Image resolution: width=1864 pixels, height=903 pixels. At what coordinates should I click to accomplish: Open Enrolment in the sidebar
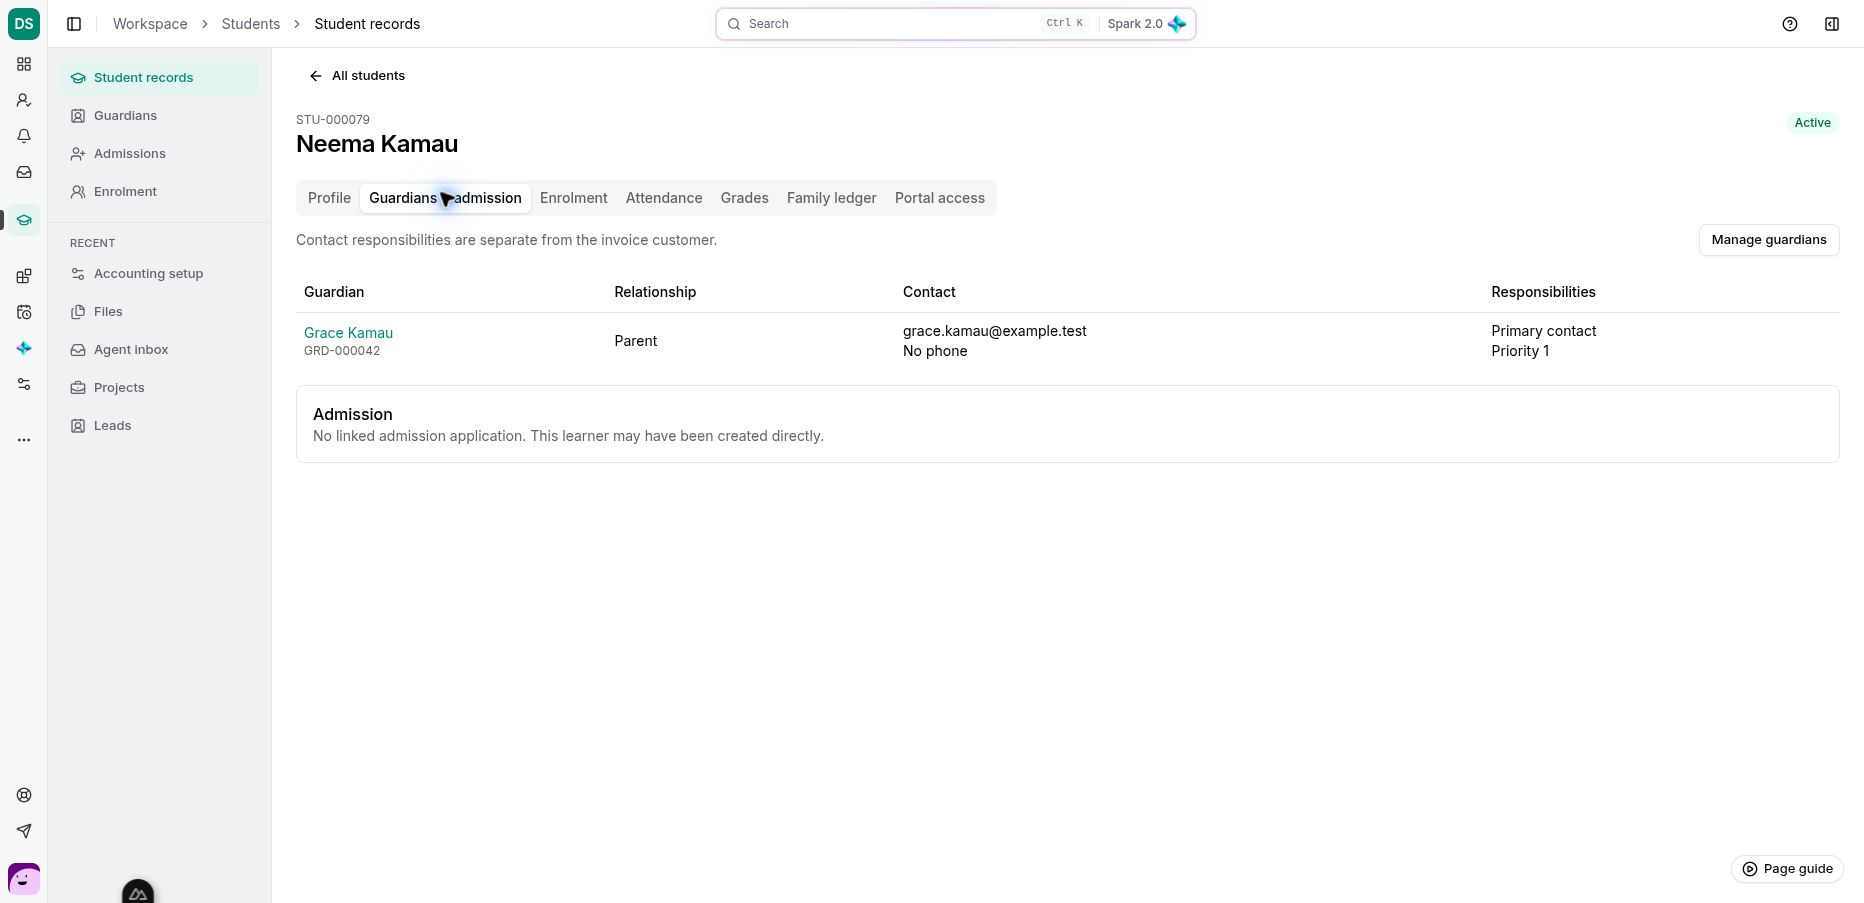(159, 192)
